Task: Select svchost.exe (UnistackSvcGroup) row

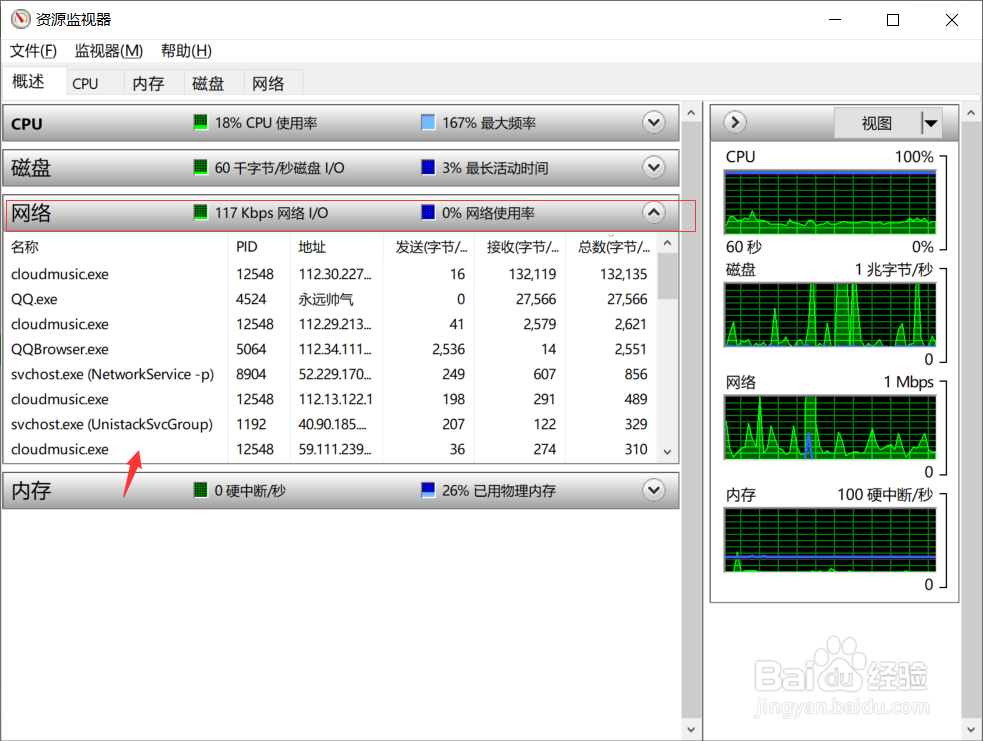Action: [x=331, y=424]
